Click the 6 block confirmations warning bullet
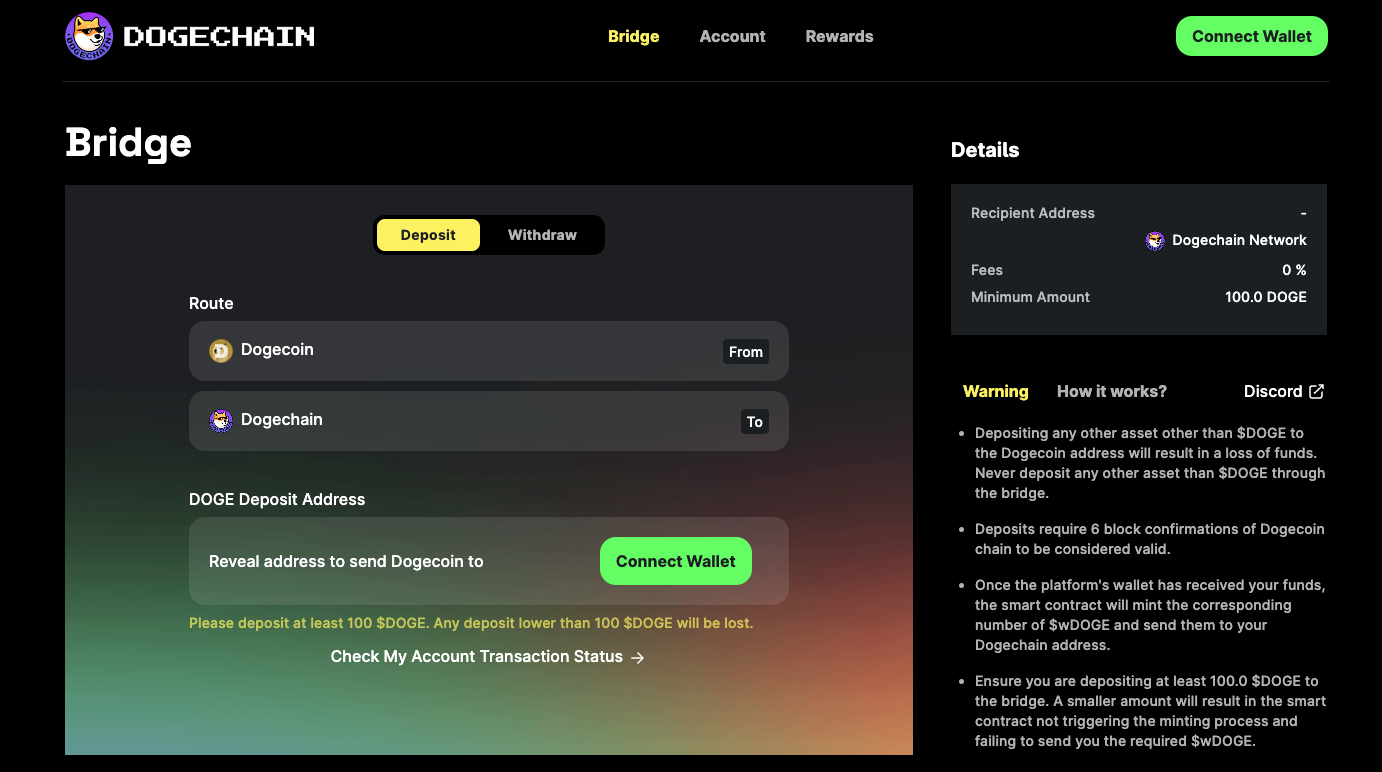 1150,539
